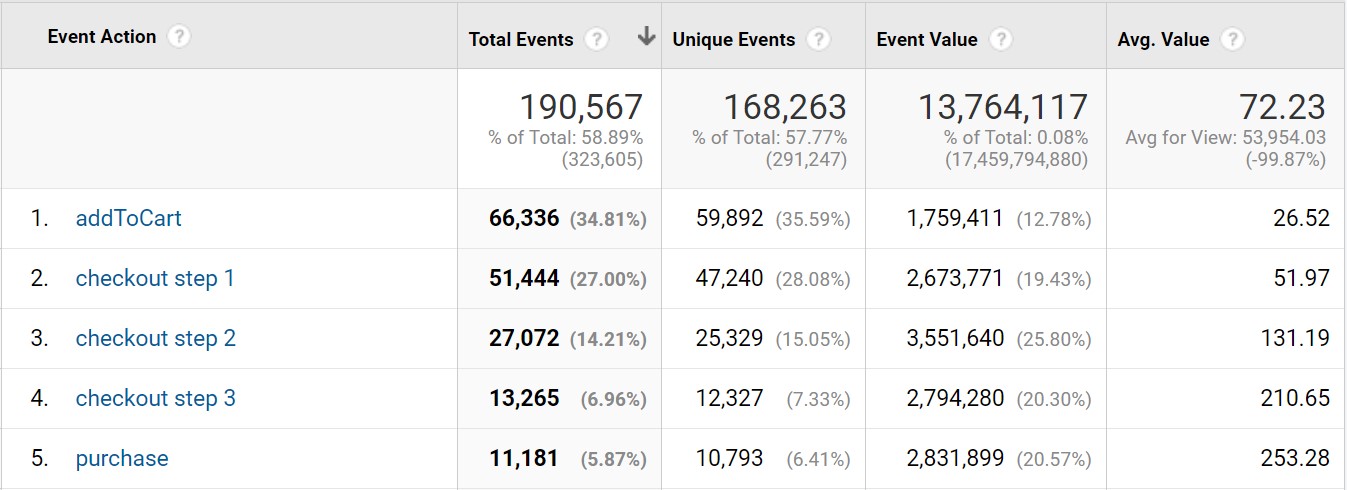Image resolution: width=1347 pixels, height=490 pixels.
Task: Select the checkout step 2 event
Action: tap(155, 338)
